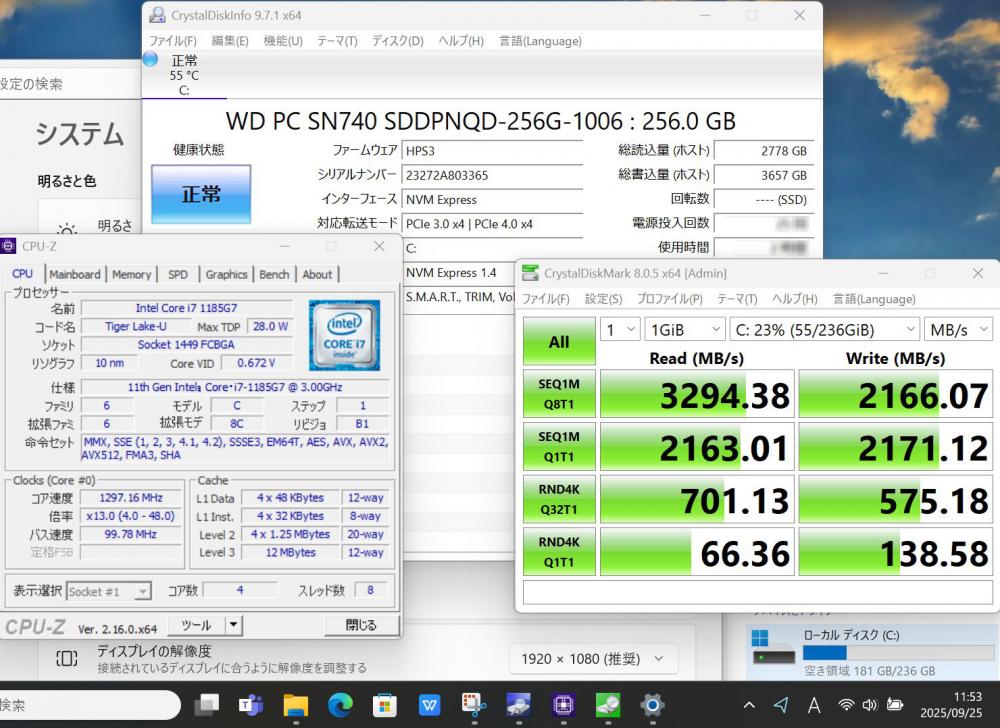Open File Explorer from the taskbar
This screenshot has height=728, width=1000.
click(x=296, y=704)
